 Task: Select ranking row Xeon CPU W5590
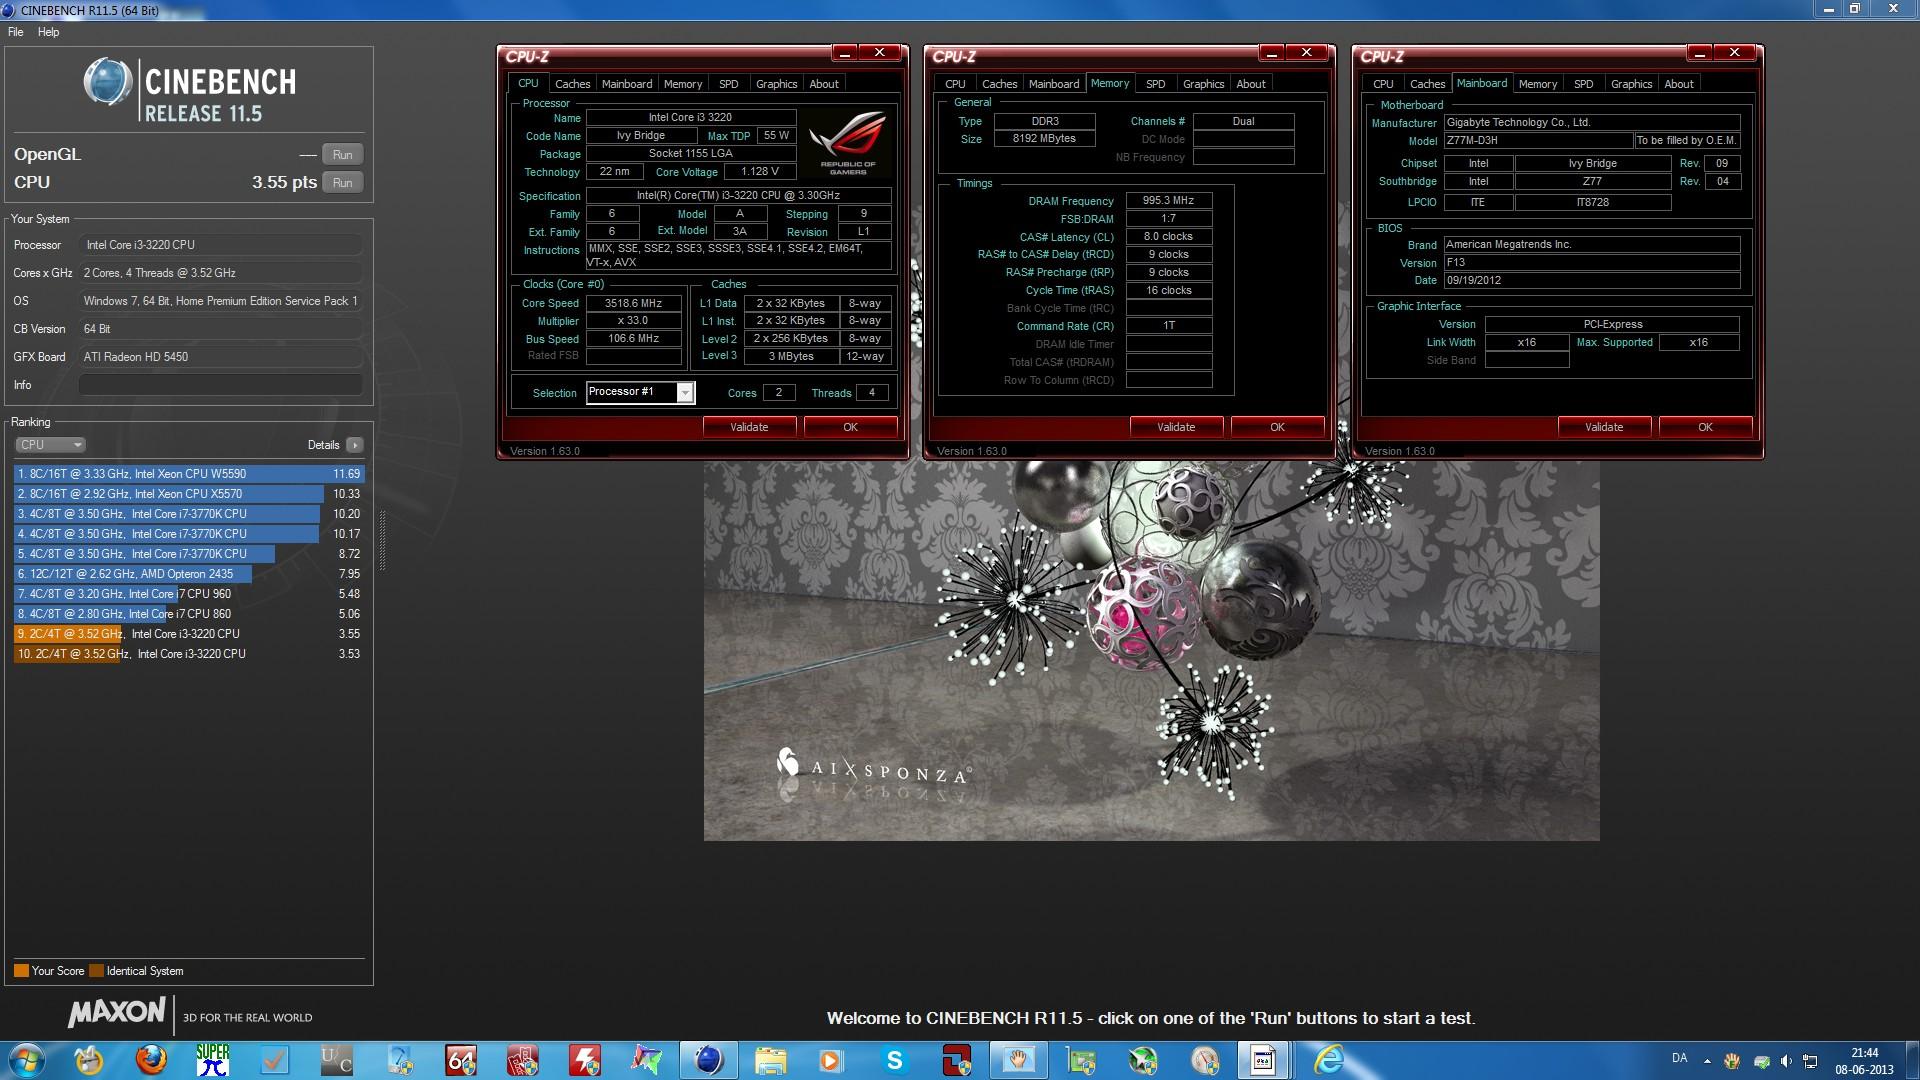189,474
